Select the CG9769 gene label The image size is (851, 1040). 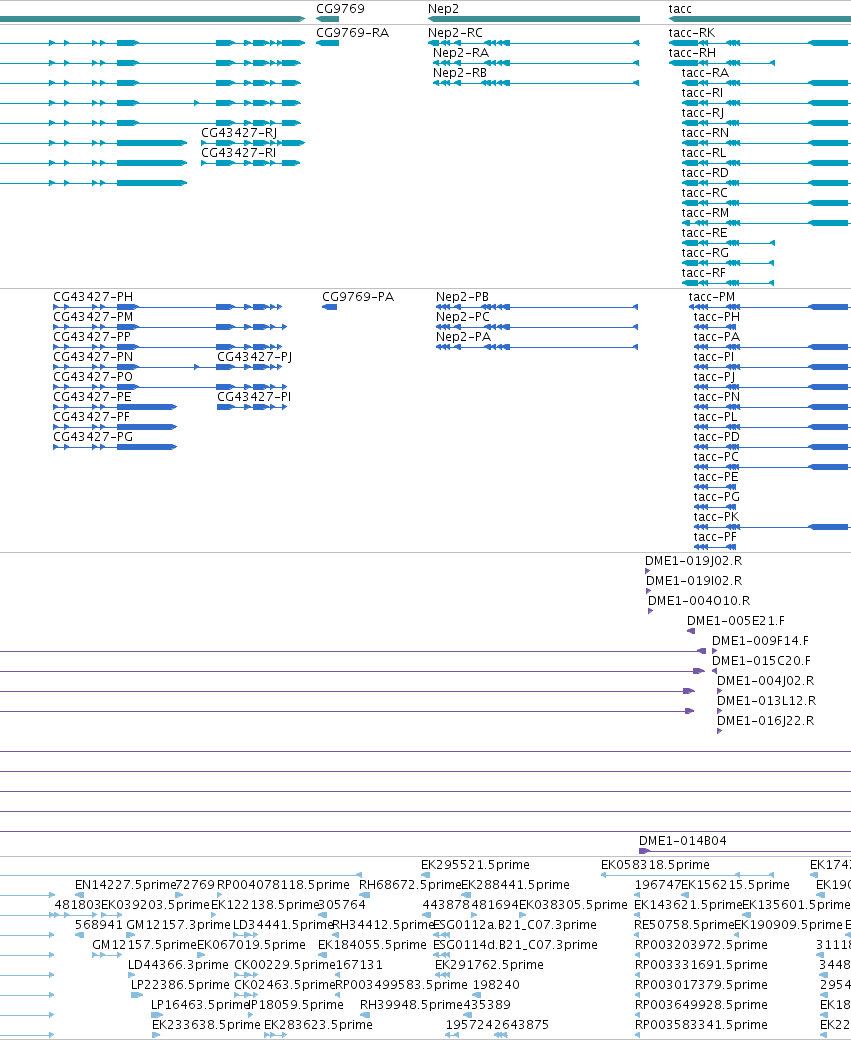pyautogui.click(x=340, y=9)
